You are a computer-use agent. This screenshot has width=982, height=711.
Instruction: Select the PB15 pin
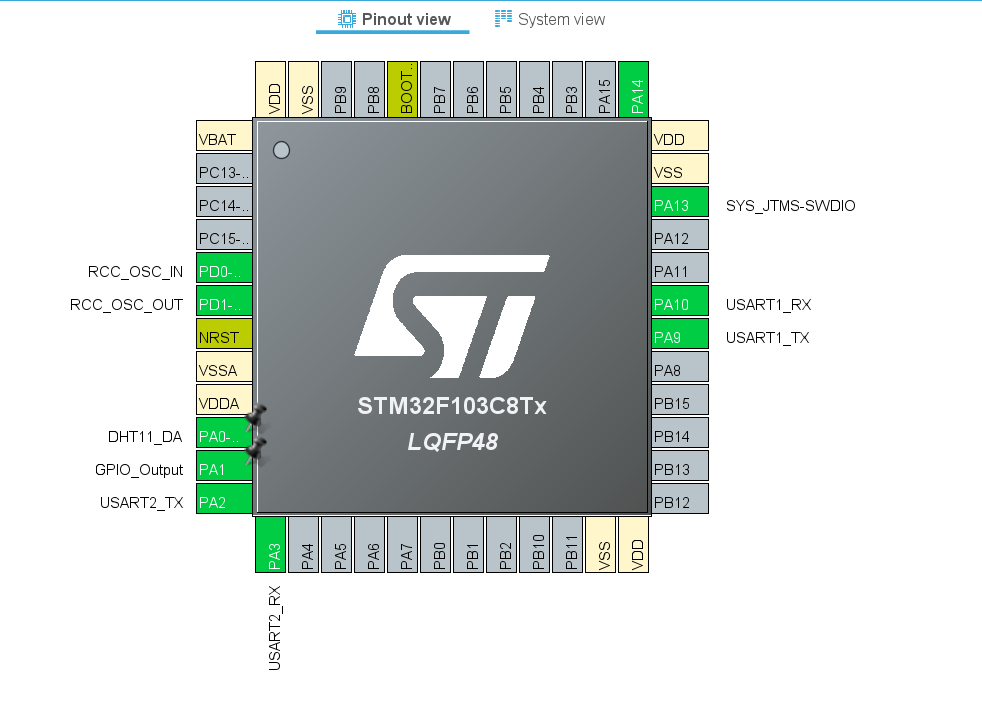680,400
